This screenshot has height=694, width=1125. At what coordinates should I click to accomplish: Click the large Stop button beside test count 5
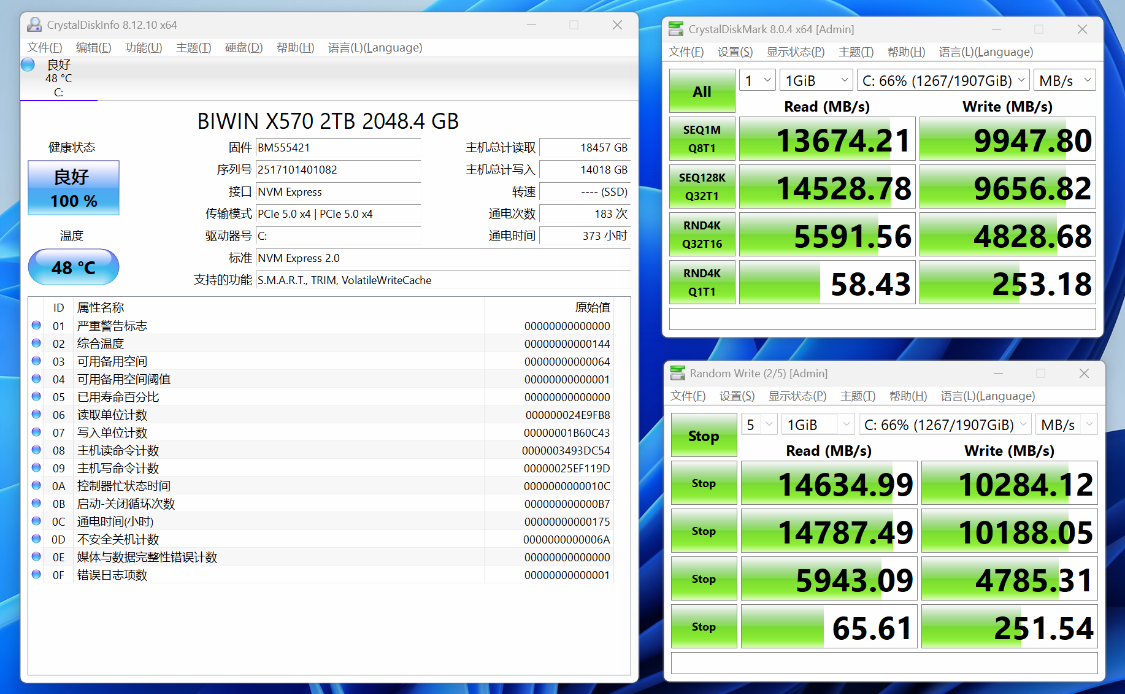click(704, 436)
